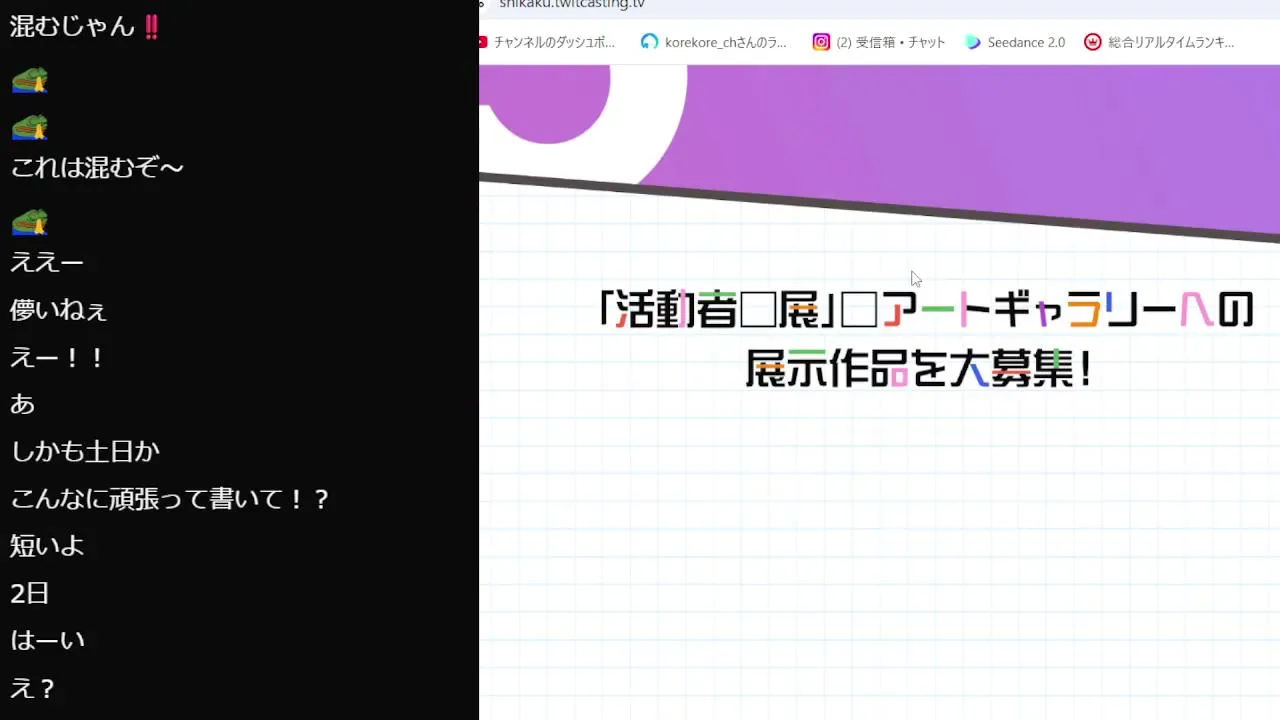Image resolution: width=1280 pixels, height=720 pixels.
Task: Click chat message こんなに頑張って書いて！？
Action: point(171,498)
